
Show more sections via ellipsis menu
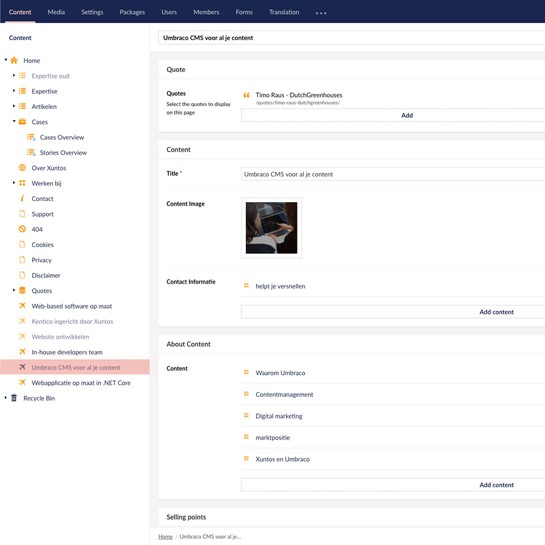click(321, 13)
